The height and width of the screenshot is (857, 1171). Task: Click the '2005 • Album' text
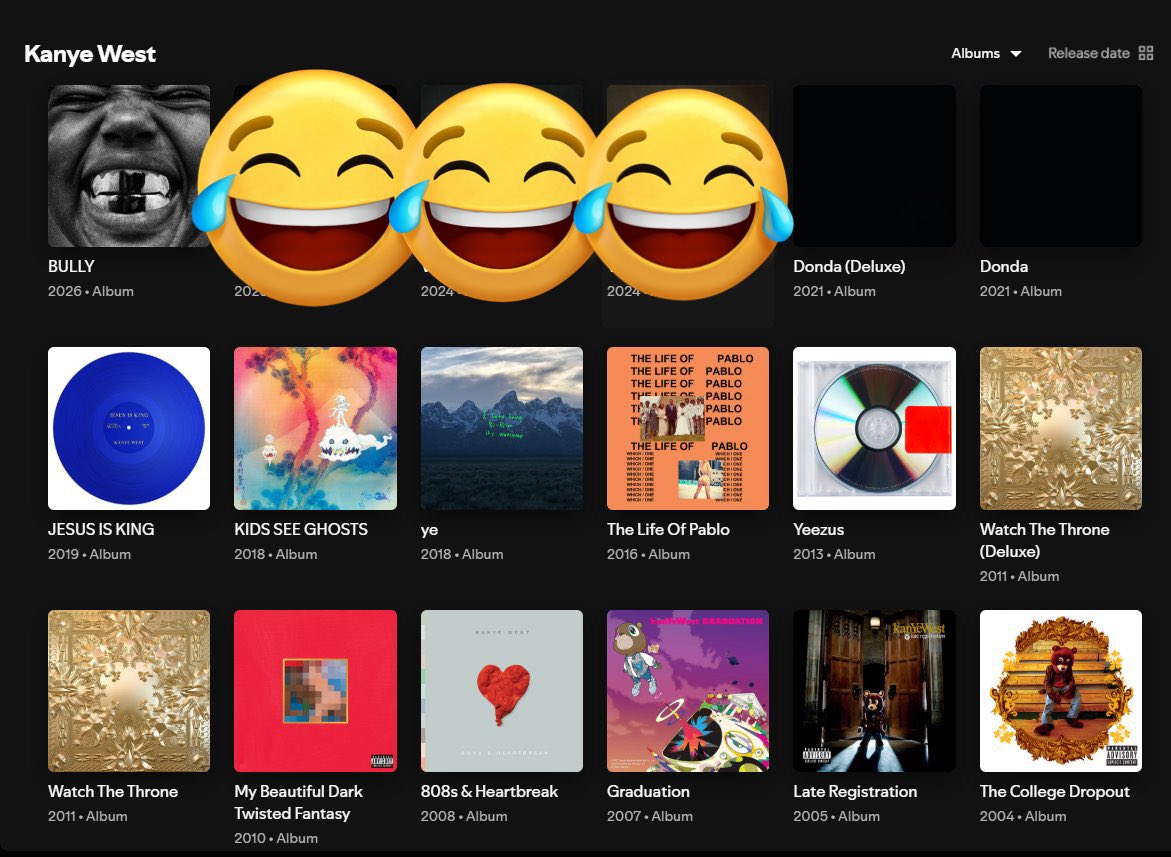[x=836, y=816]
